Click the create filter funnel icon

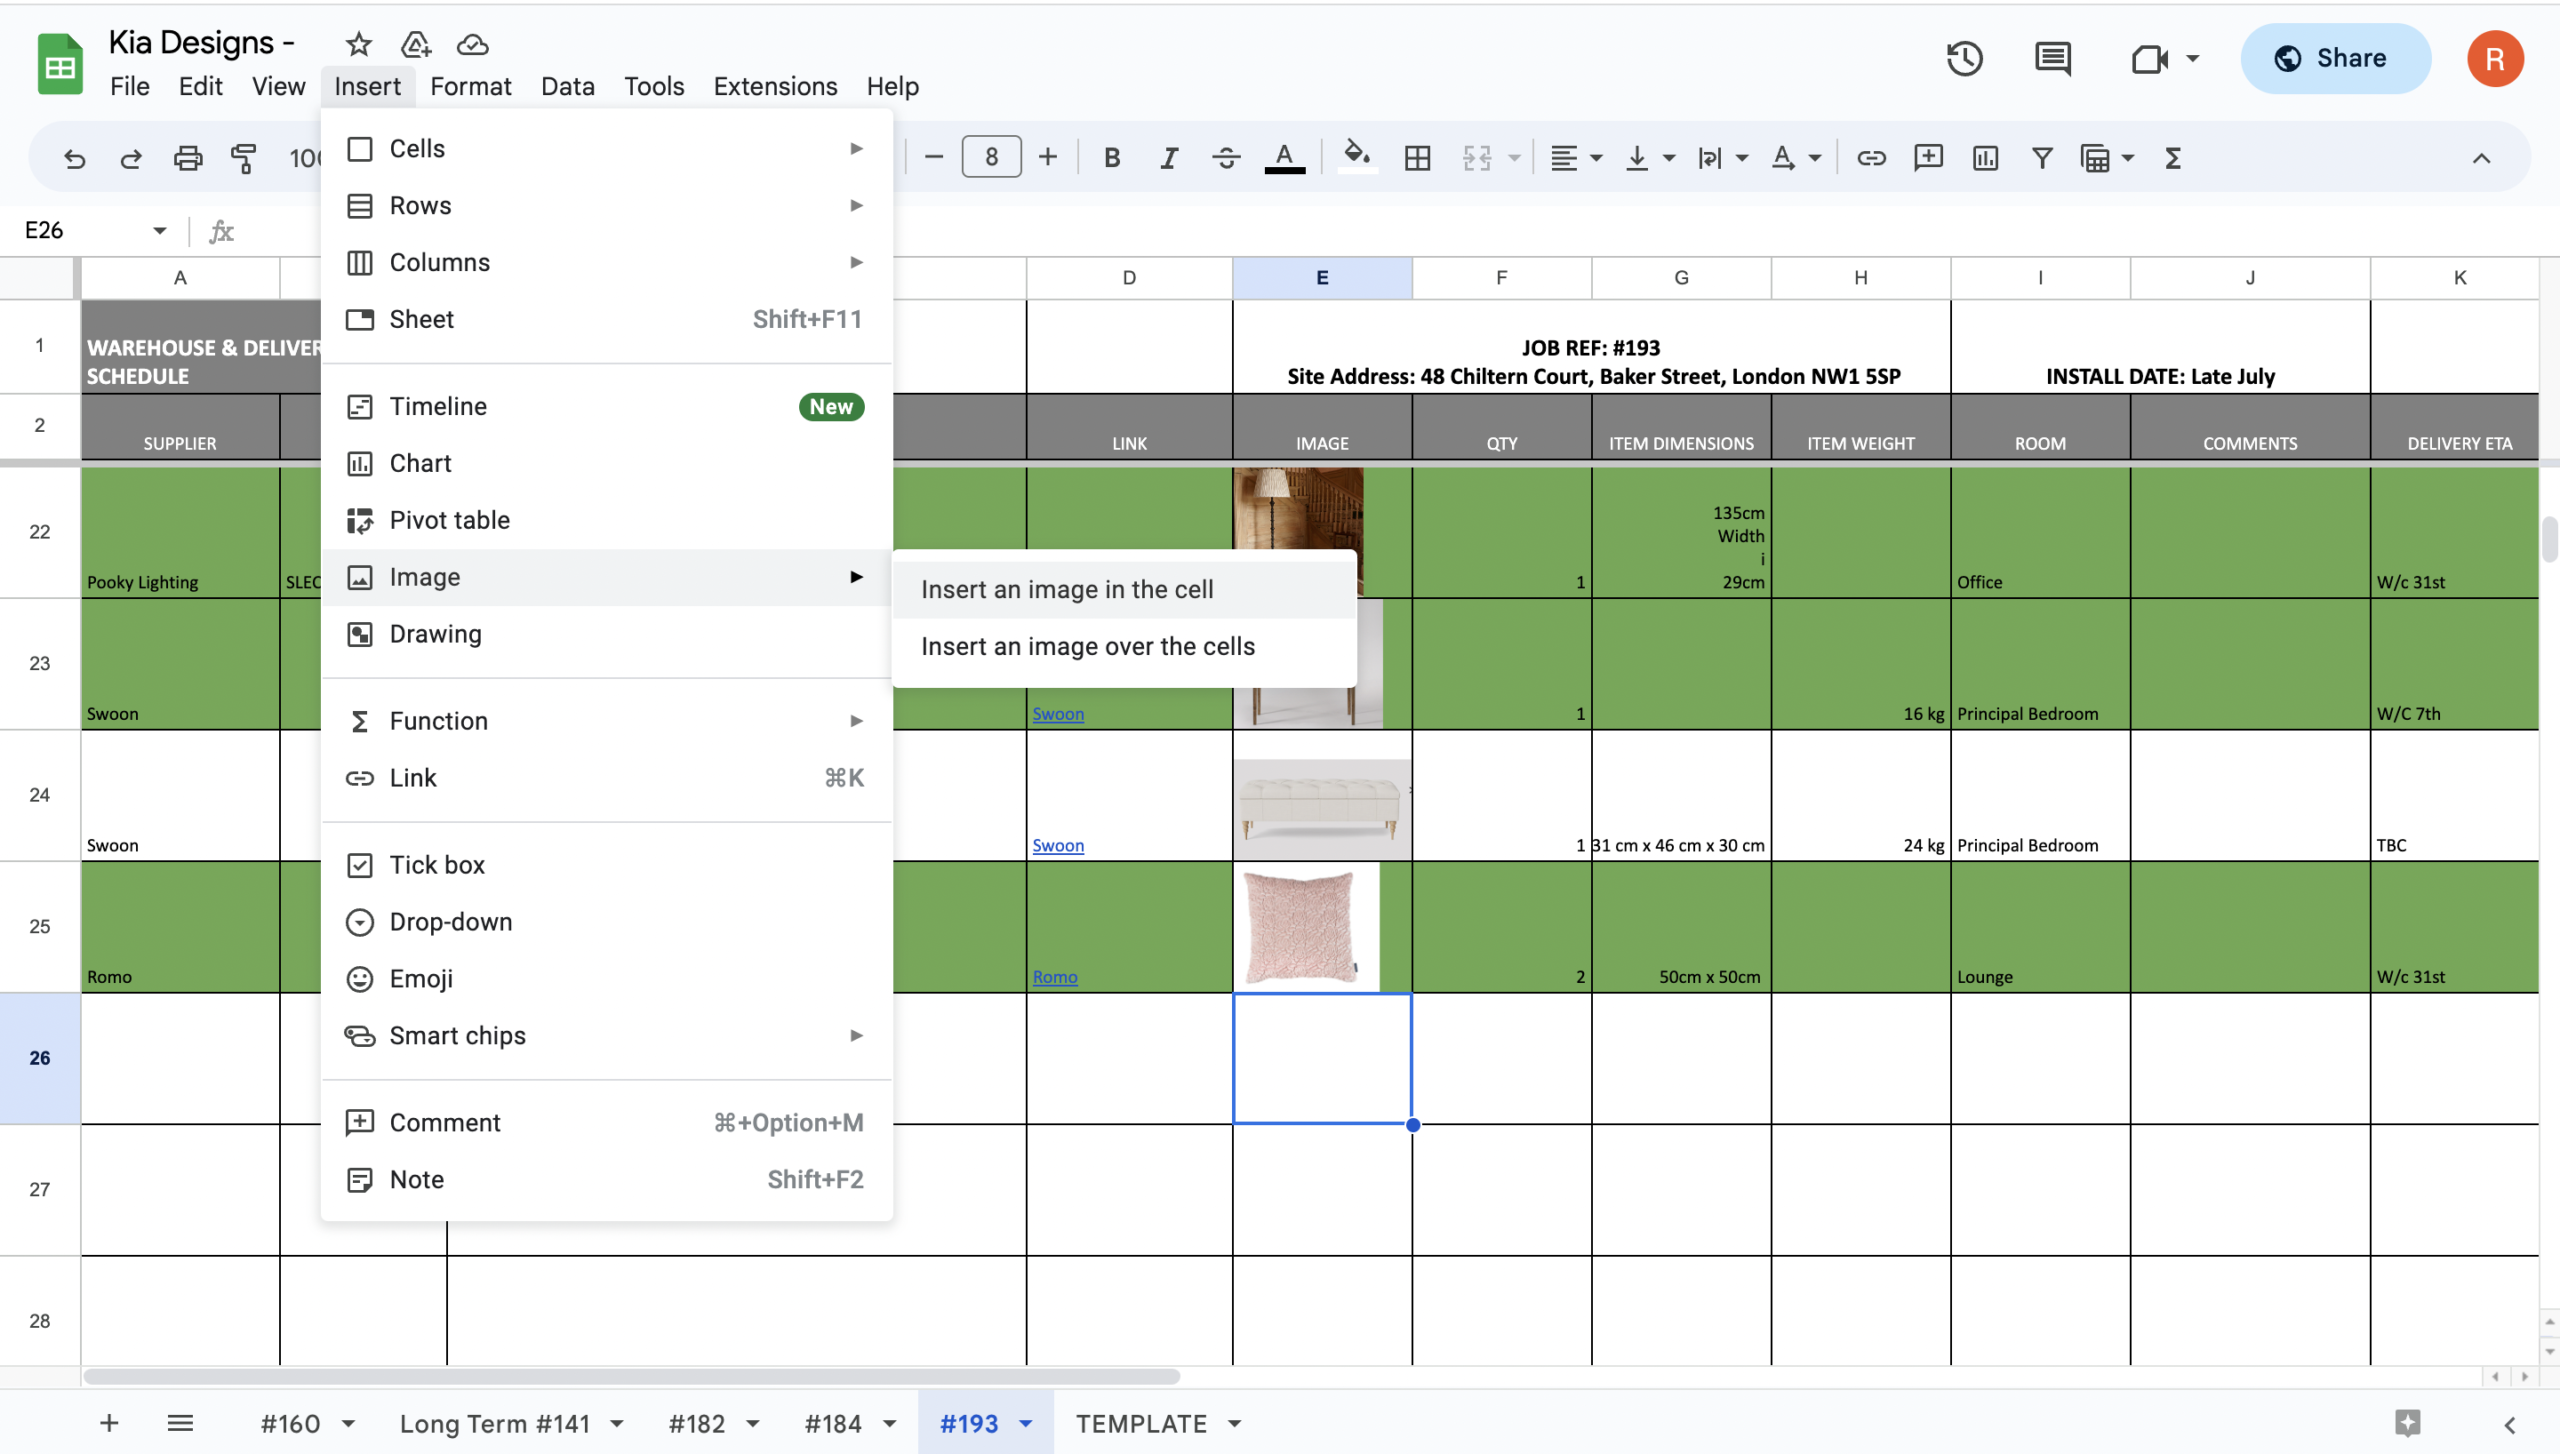[x=2042, y=158]
